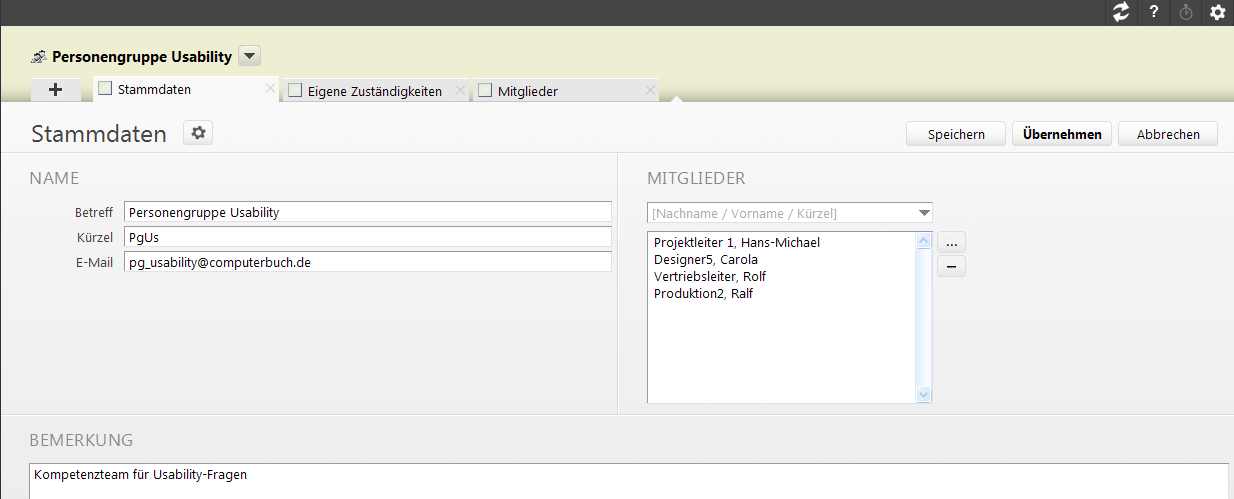Click the Speichern button
1234x499 pixels.
click(x=955, y=134)
